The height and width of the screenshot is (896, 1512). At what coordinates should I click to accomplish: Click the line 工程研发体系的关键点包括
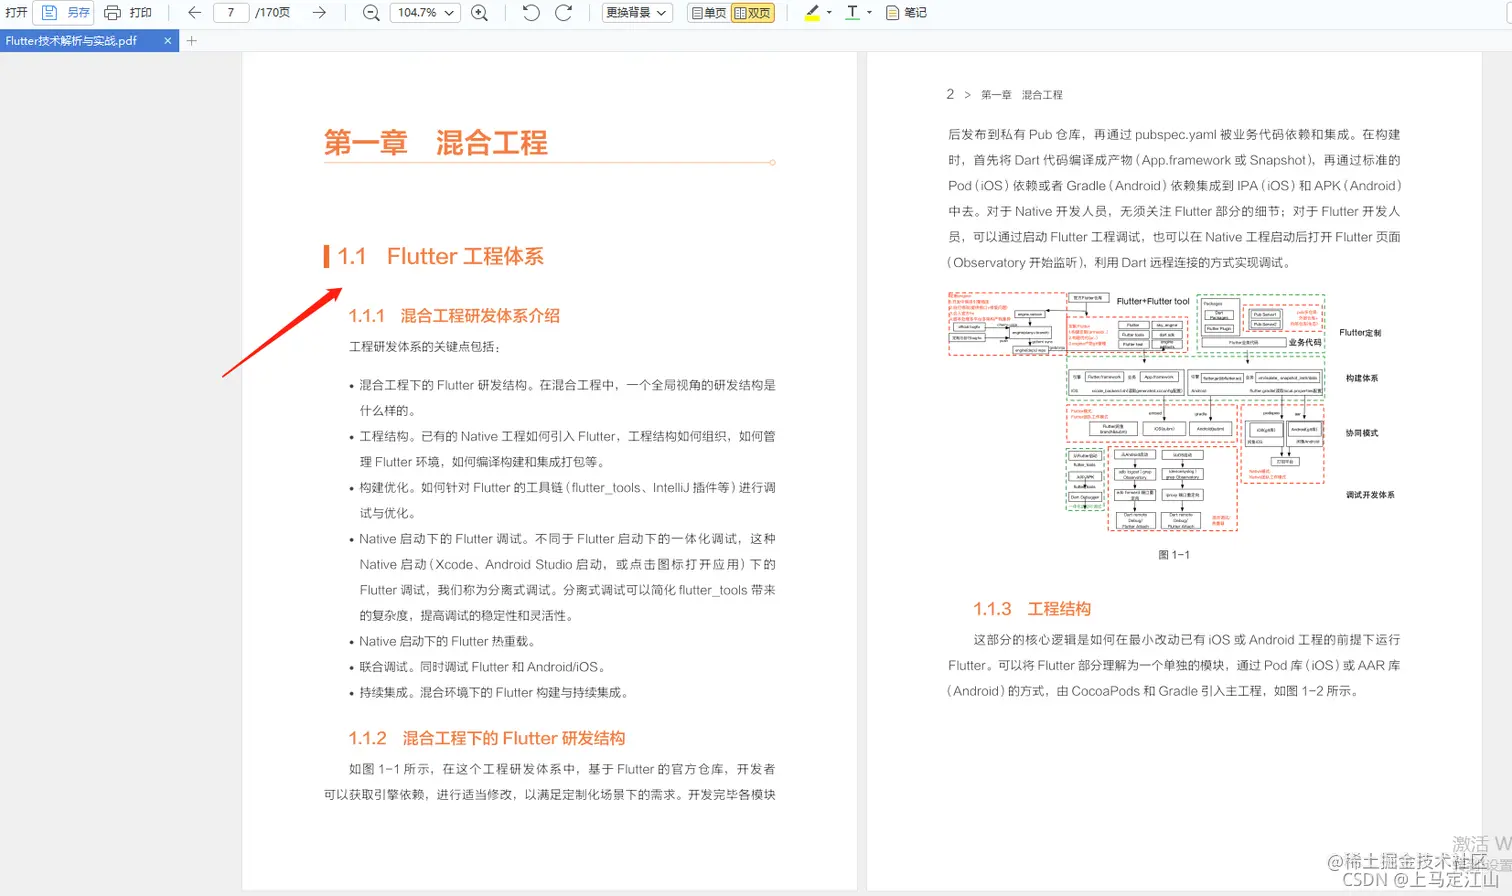tap(425, 347)
